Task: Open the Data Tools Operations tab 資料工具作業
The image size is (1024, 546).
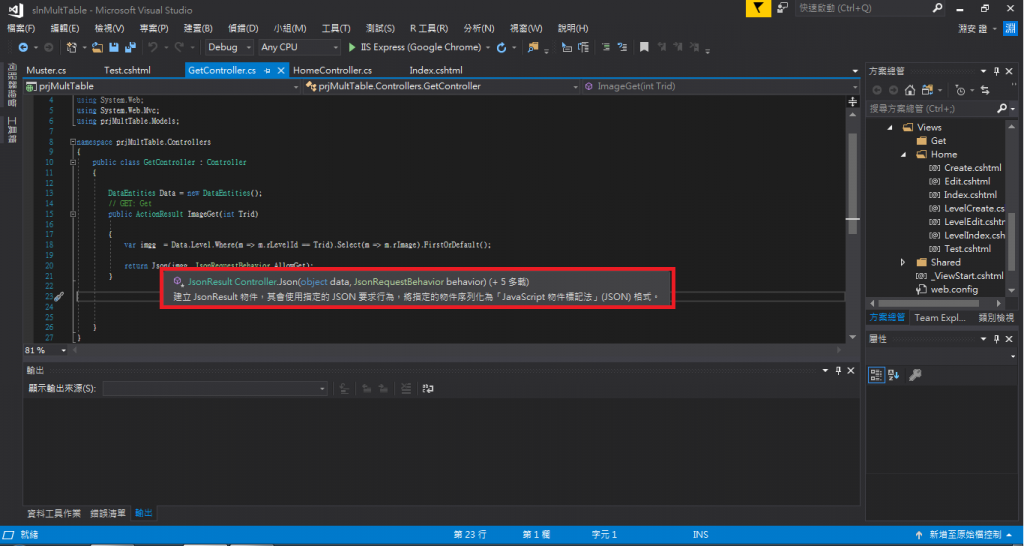Action: [54, 513]
